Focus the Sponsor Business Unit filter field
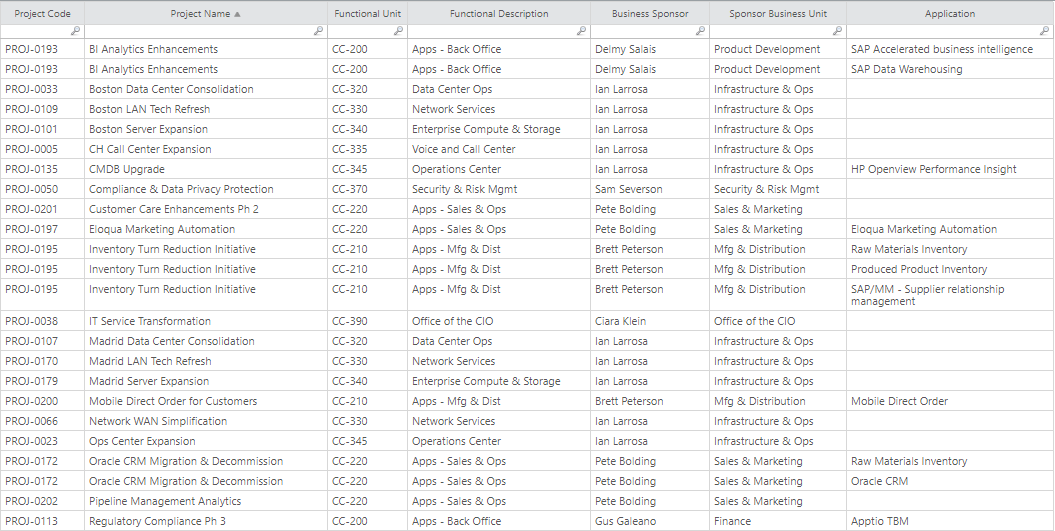This screenshot has width=1055, height=531. click(778, 31)
